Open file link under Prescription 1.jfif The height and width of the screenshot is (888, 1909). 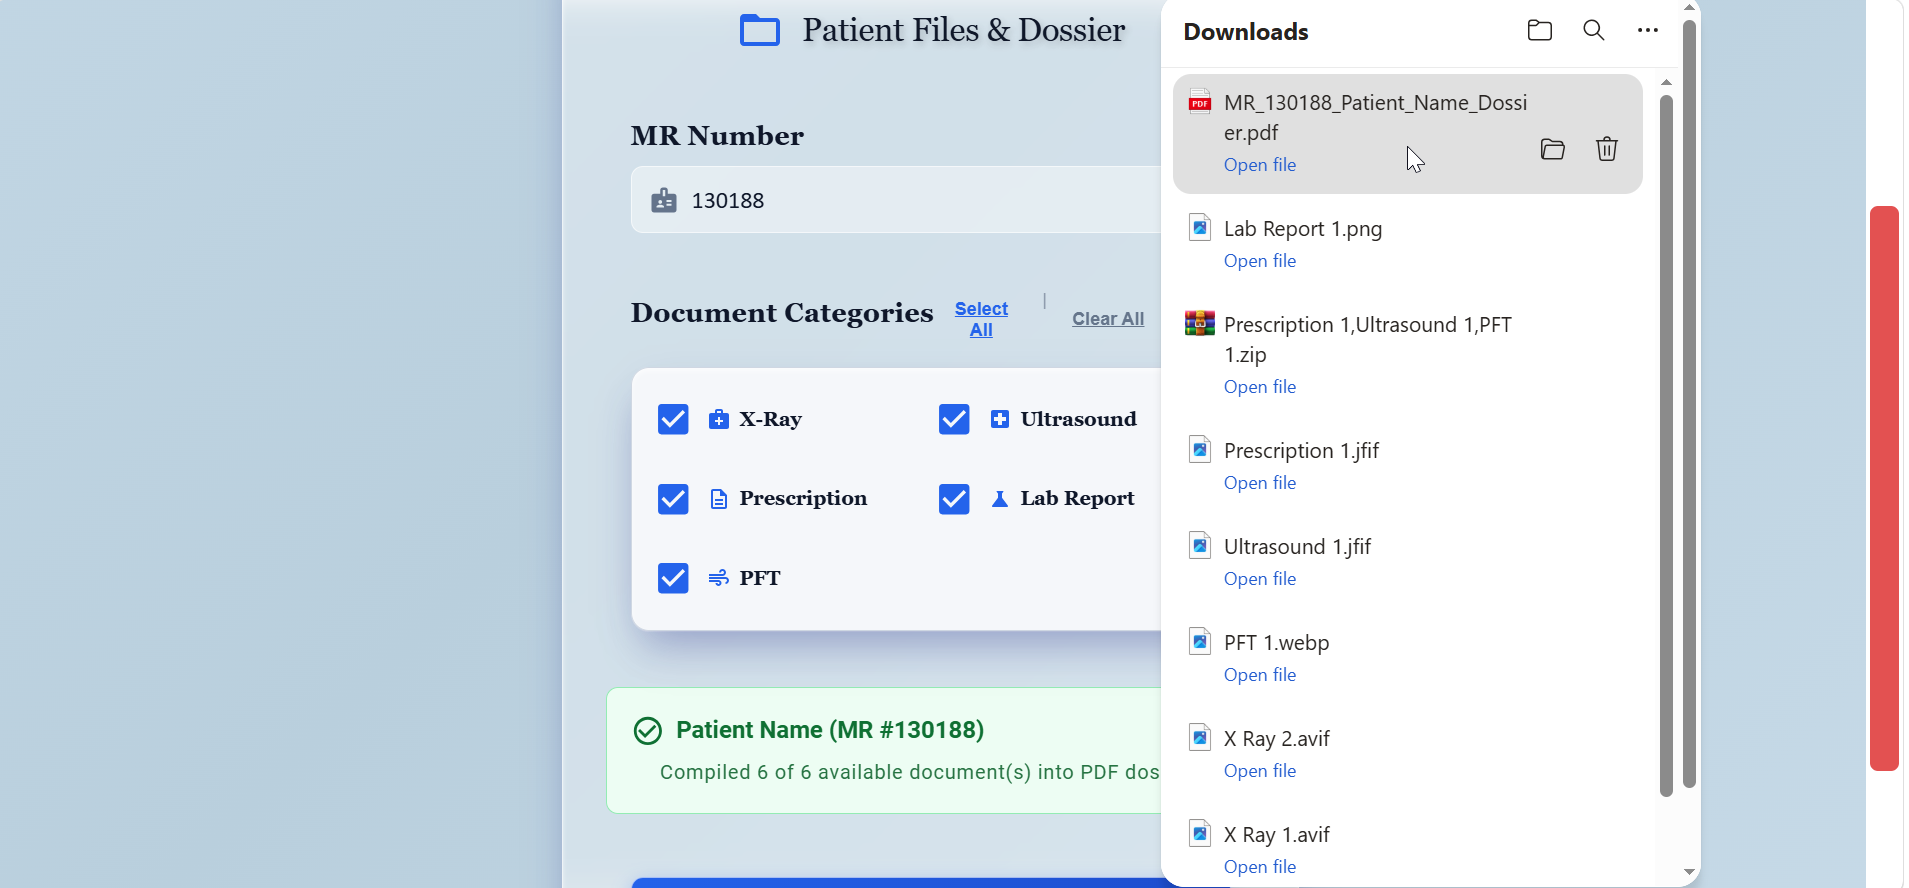coord(1260,483)
